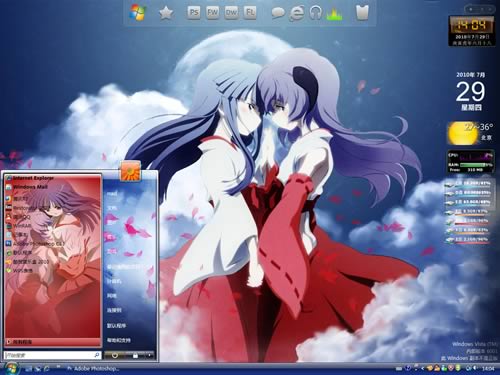Open 默认程序 link in right Start column
The image size is (500, 375).
coord(116,325)
